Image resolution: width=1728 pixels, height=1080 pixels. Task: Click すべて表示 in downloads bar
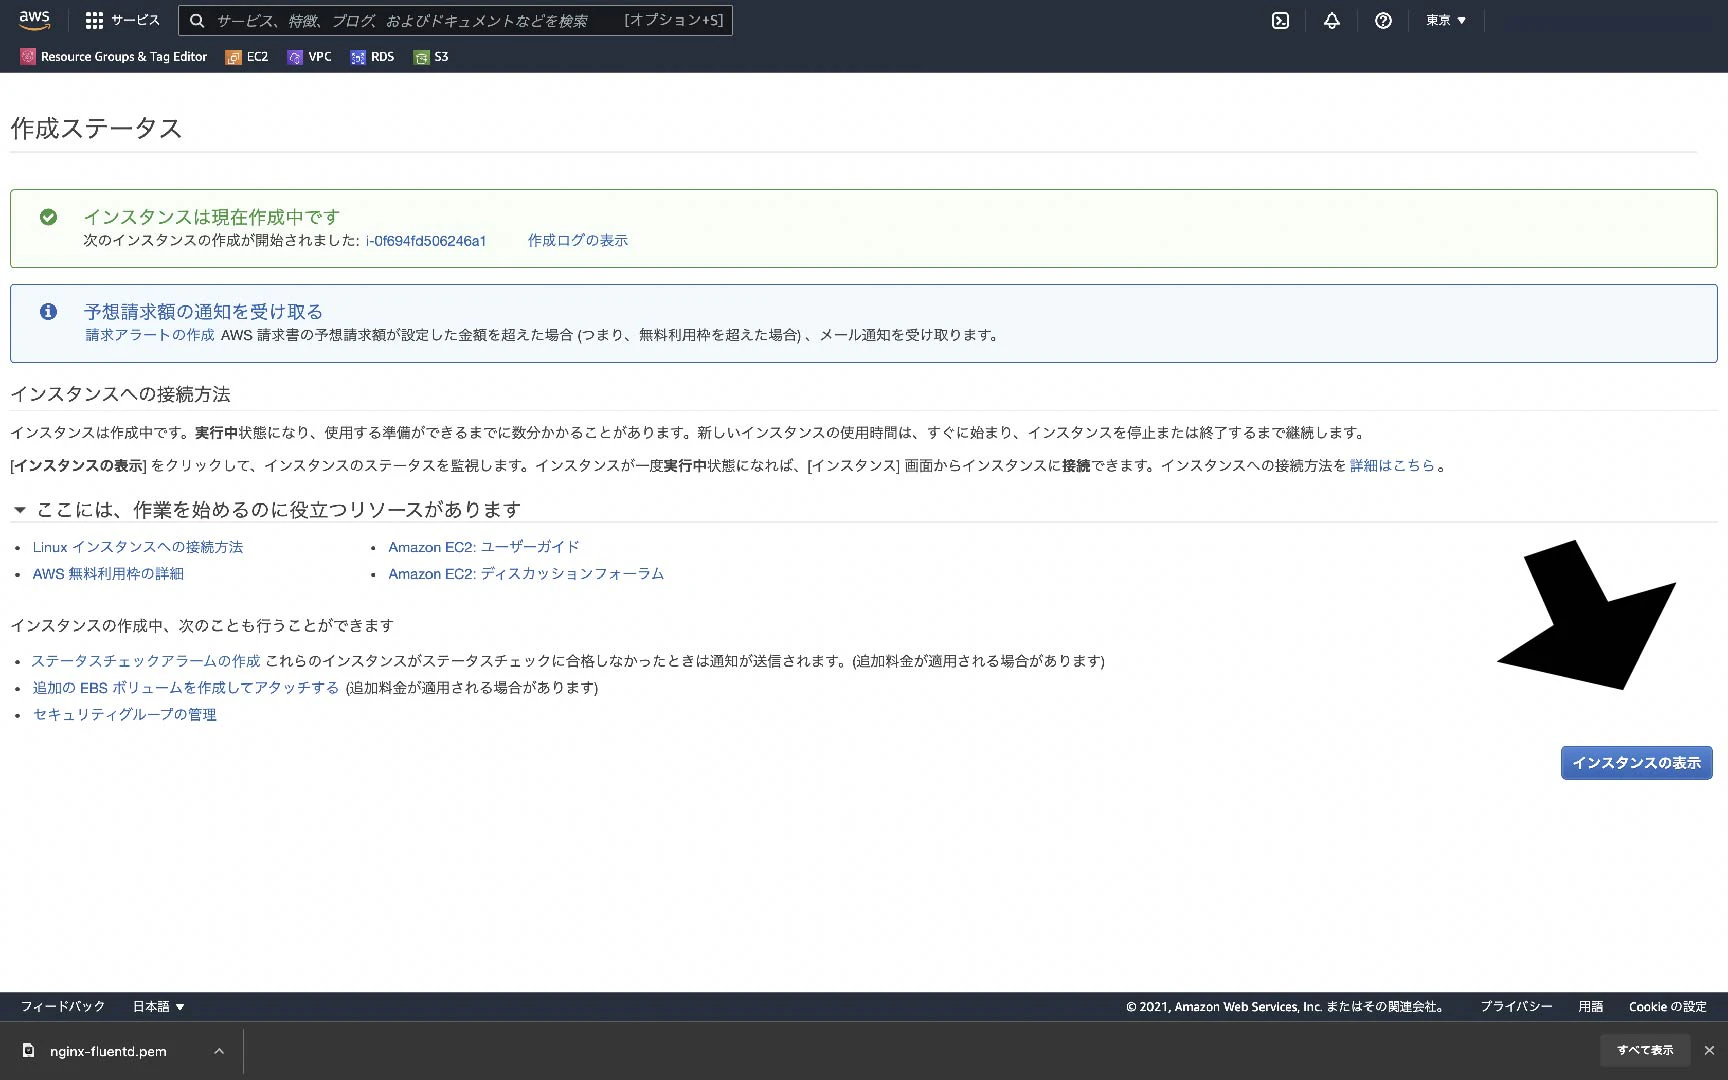1645,1050
